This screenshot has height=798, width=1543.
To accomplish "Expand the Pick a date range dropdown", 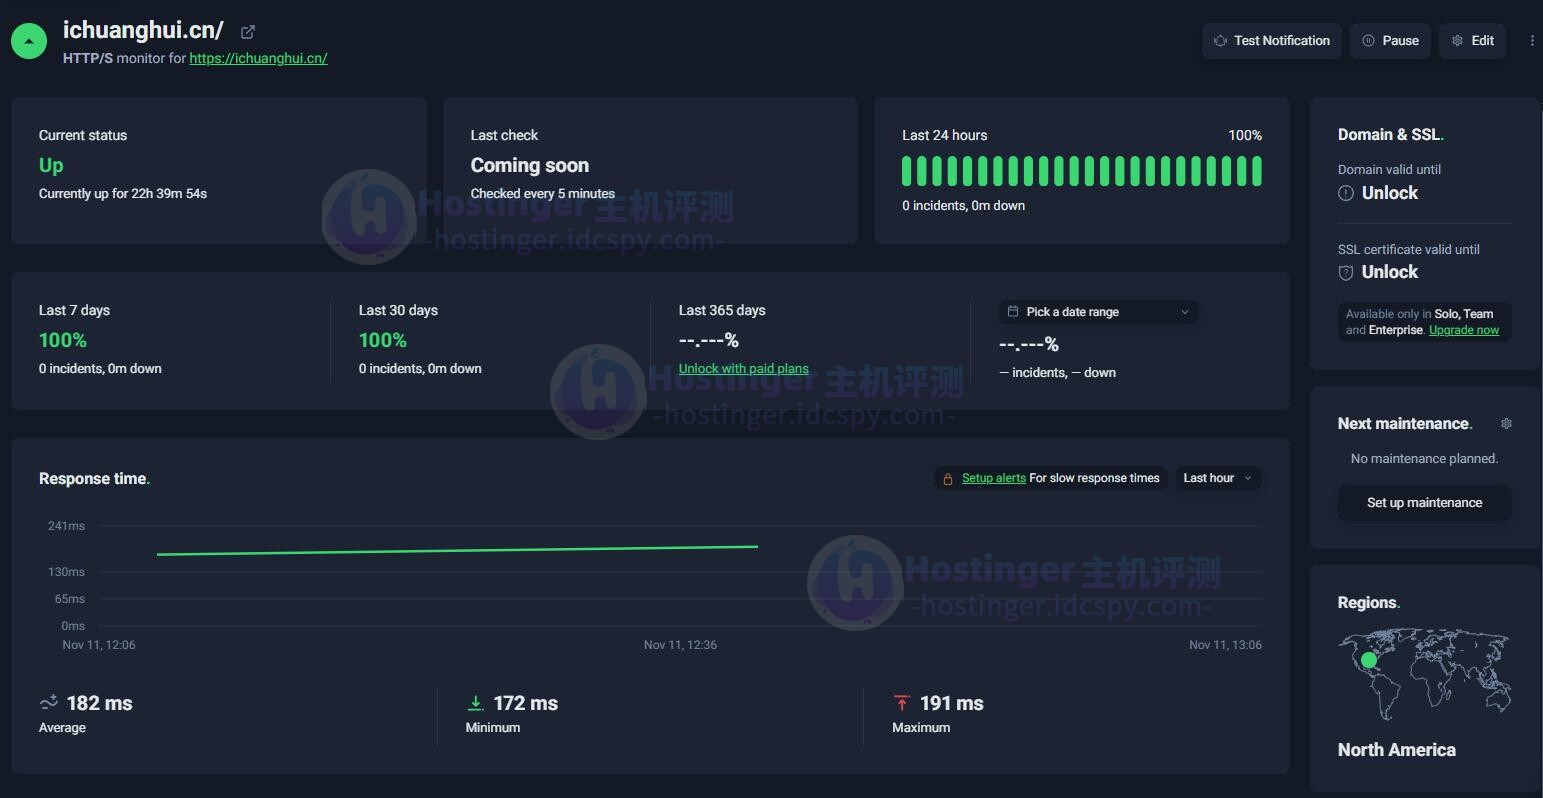I will tap(1098, 312).
